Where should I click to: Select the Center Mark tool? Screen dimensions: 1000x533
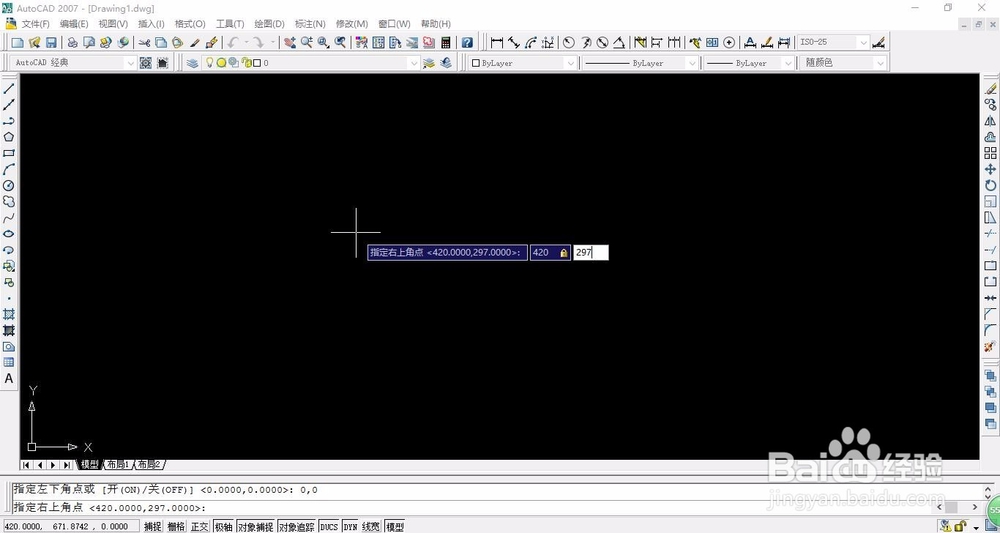tap(730, 43)
